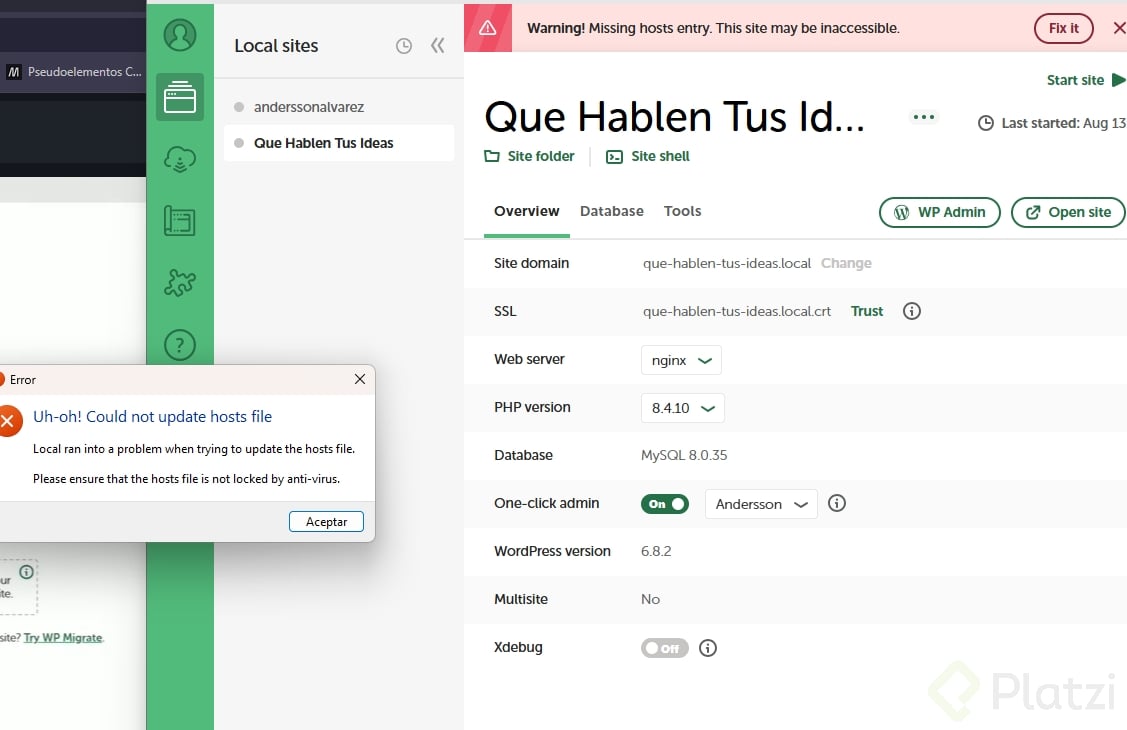Click the Que Hablen Tus Id... site title
The image size is (1127, 730).
pos(674,116)
